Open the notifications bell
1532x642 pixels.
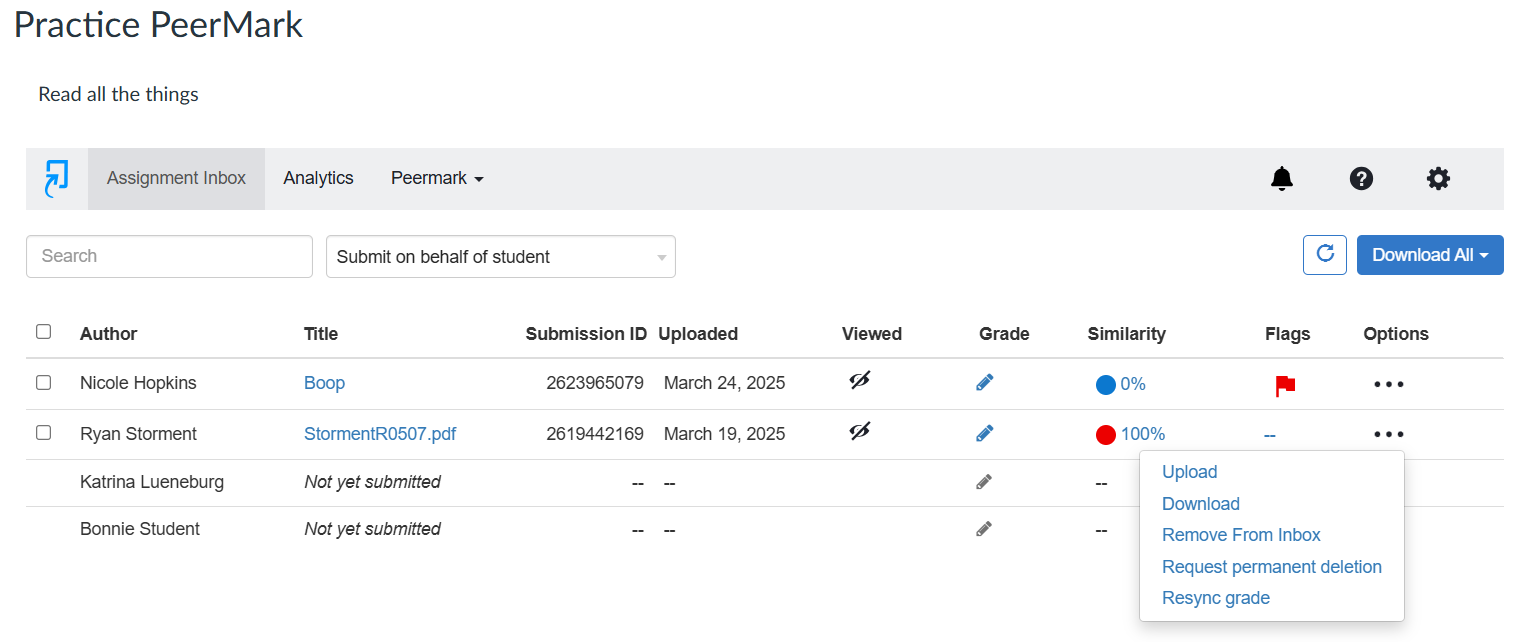tap(1282, 179)
